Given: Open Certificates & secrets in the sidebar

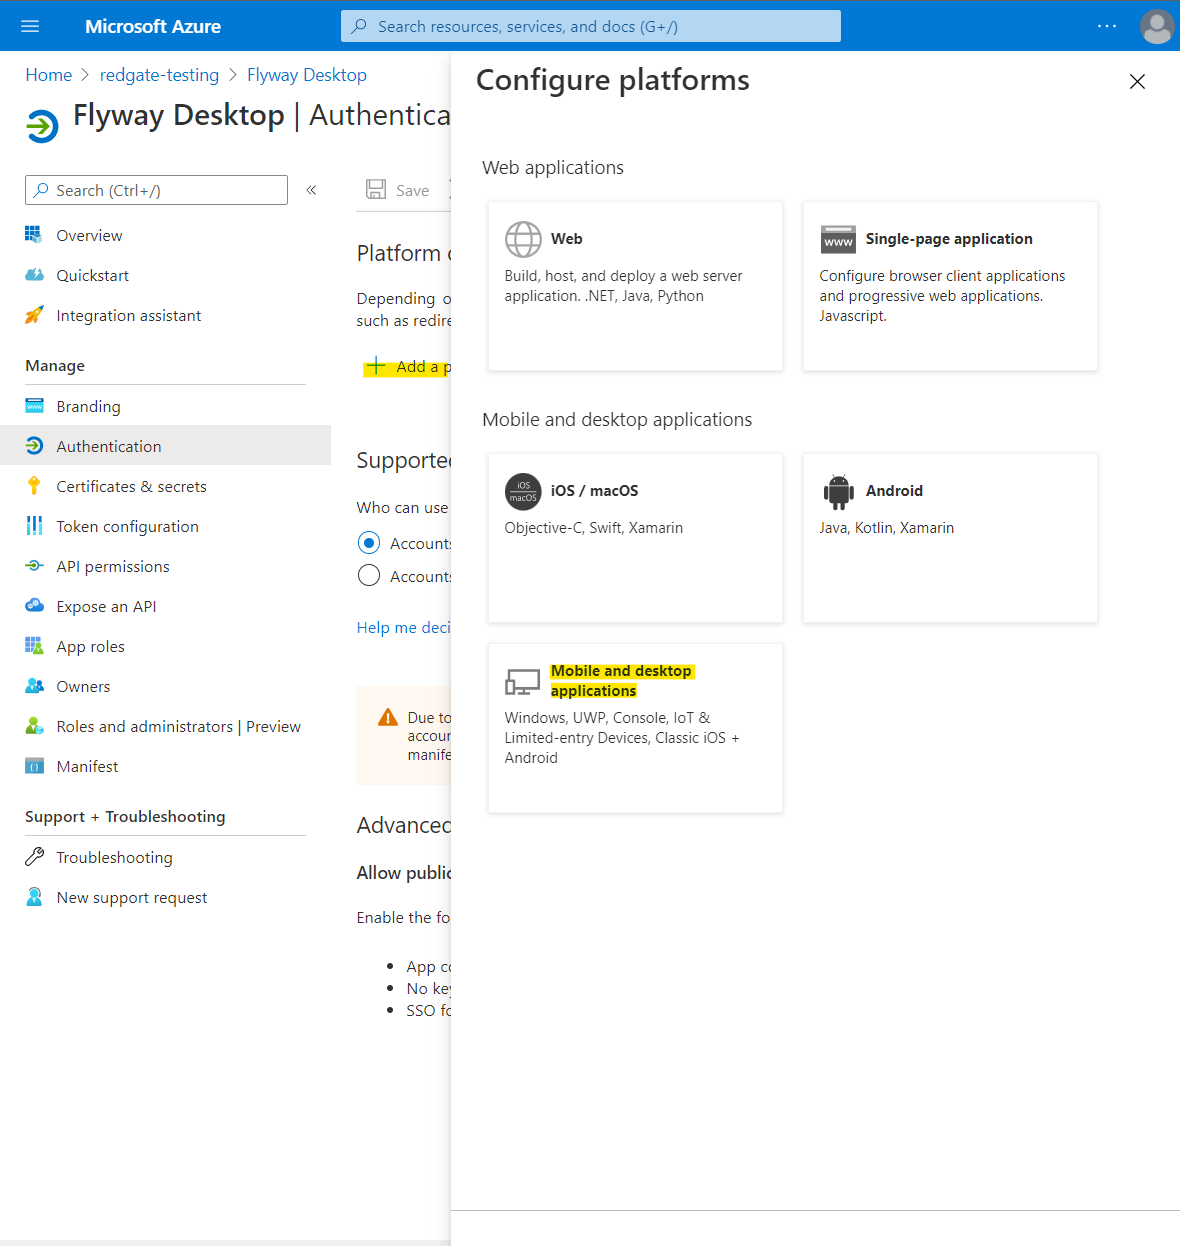Looking at the screenshot, I should point(131,487).
